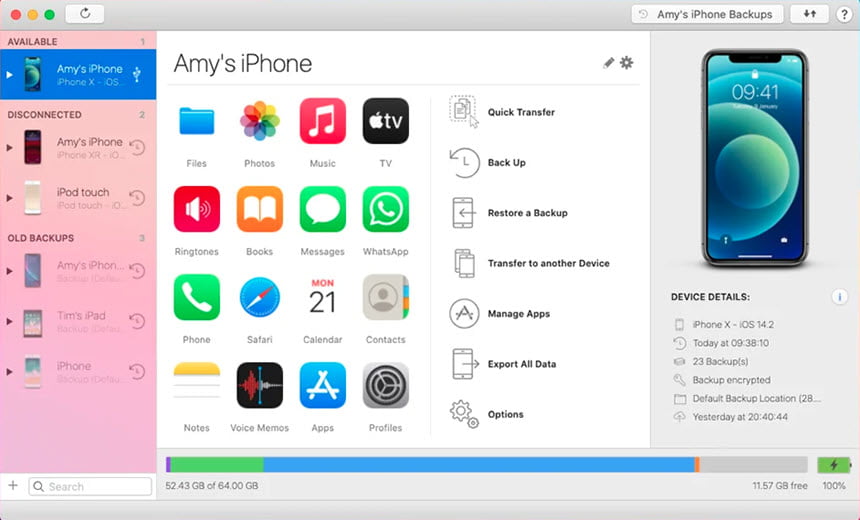Image resolution: width=860 pixels, height=520 pixels.
Task: Expand the iPod touch row
Action: tap(9, 198)
